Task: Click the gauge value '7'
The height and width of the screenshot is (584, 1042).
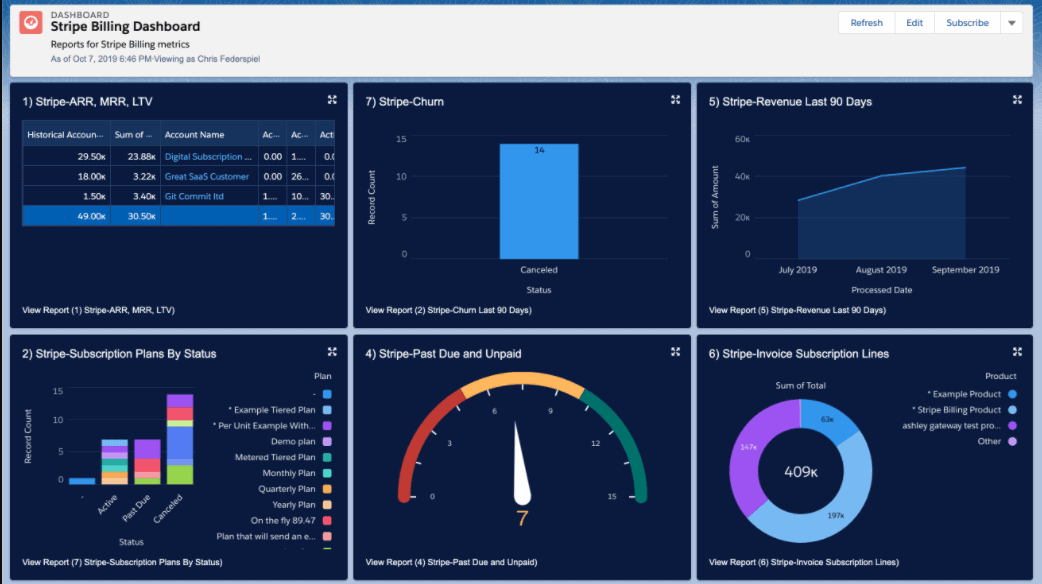Action: (522, 519)
